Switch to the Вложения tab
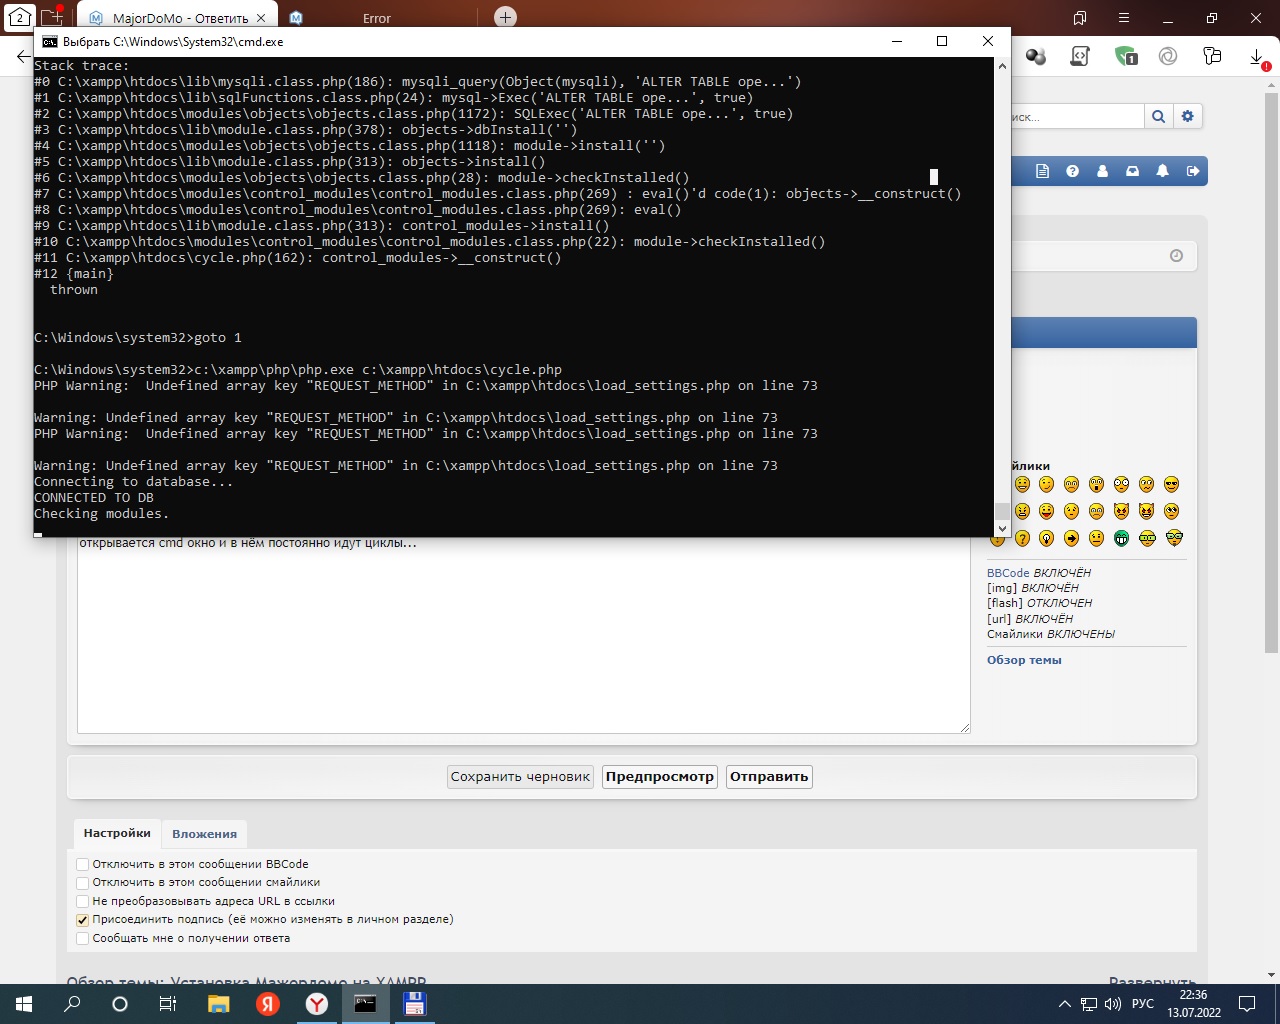The height and width of the screenshot is (1024, 1280). [204, 834]
